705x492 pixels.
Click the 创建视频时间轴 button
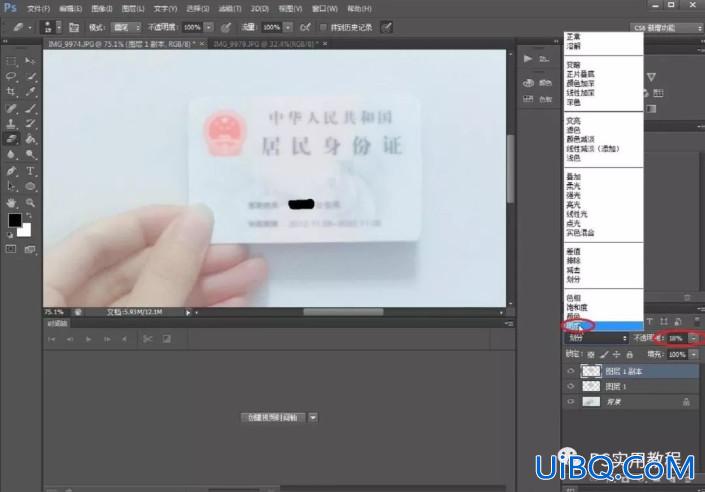click(273, 417)
